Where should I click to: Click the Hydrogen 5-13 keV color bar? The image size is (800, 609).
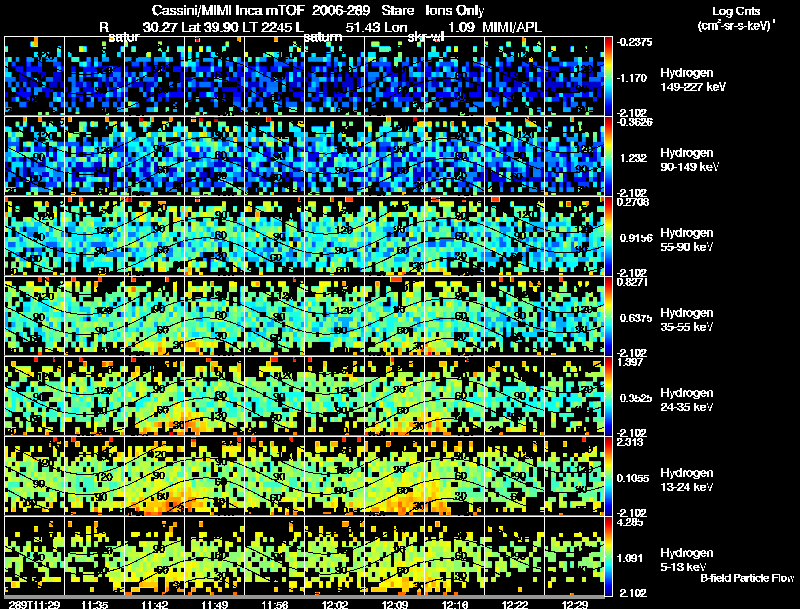tap(608, 556)
